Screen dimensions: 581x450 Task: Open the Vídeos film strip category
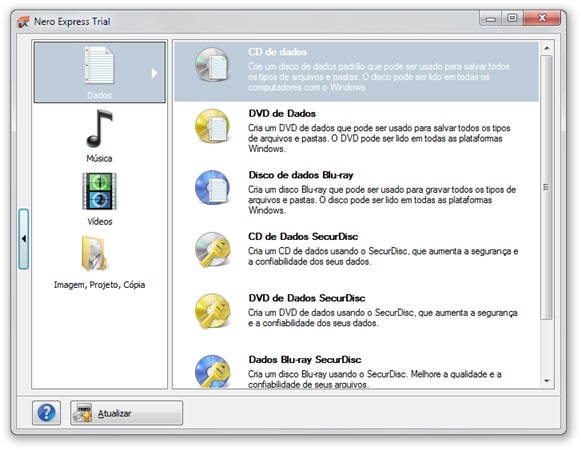[99, 191]
